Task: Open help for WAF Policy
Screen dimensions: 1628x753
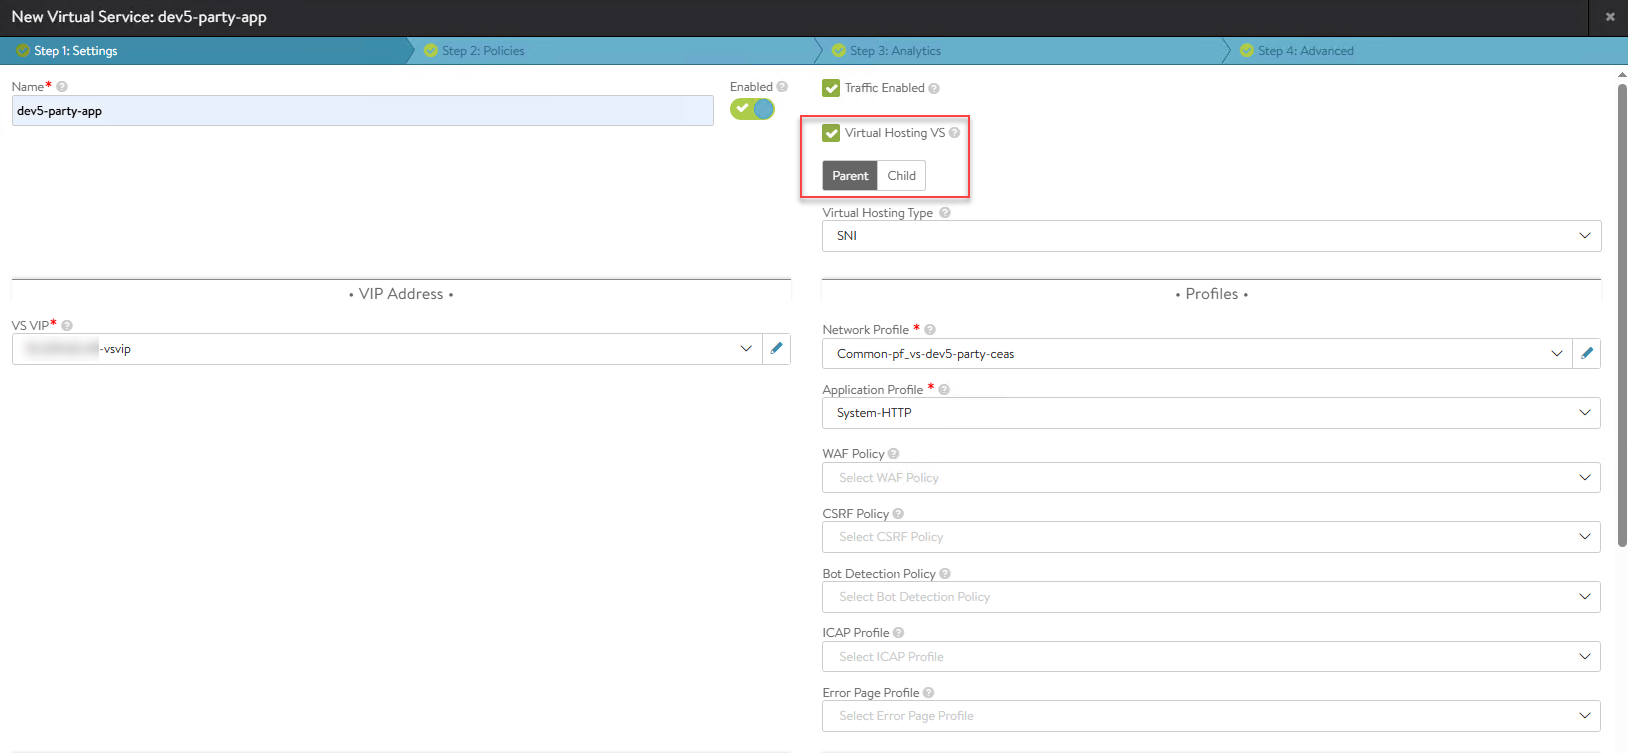Action: pyautogui.click(x=894, y=454)
